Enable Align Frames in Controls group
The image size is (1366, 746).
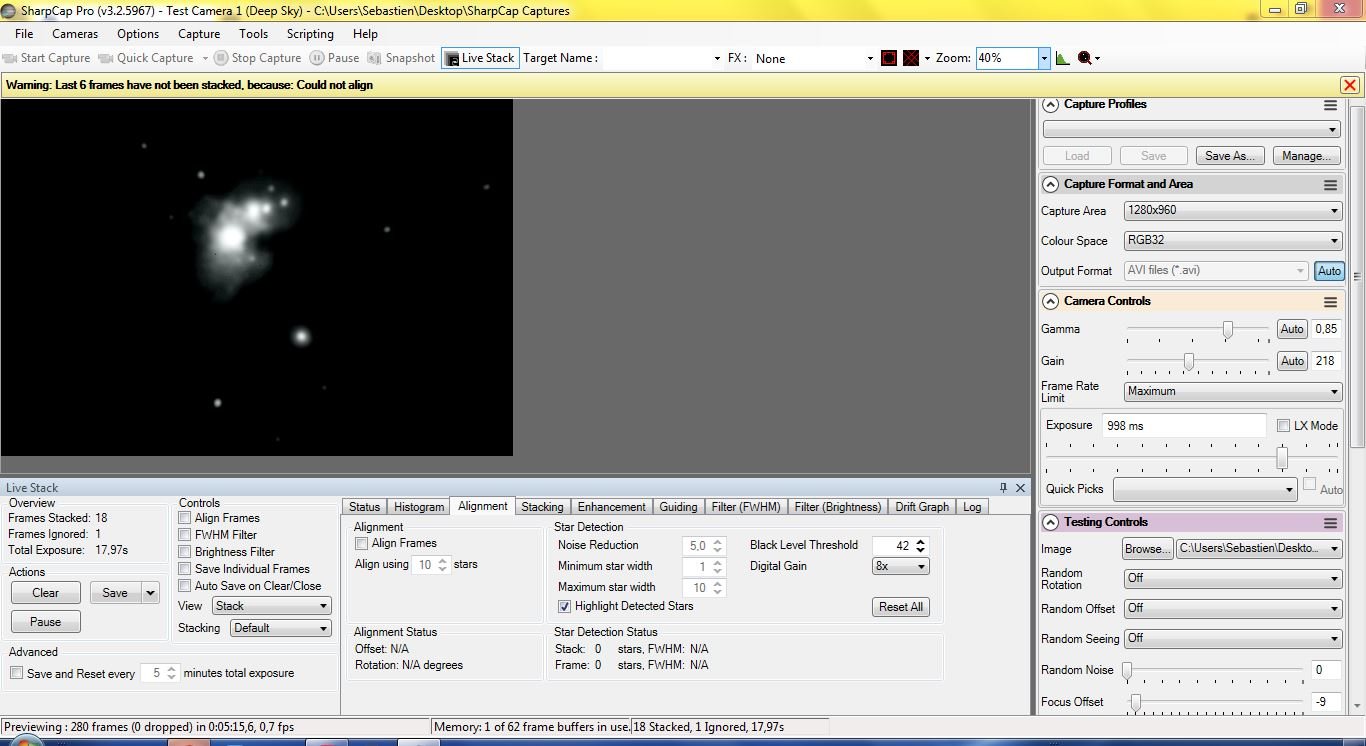click(185, 518)
